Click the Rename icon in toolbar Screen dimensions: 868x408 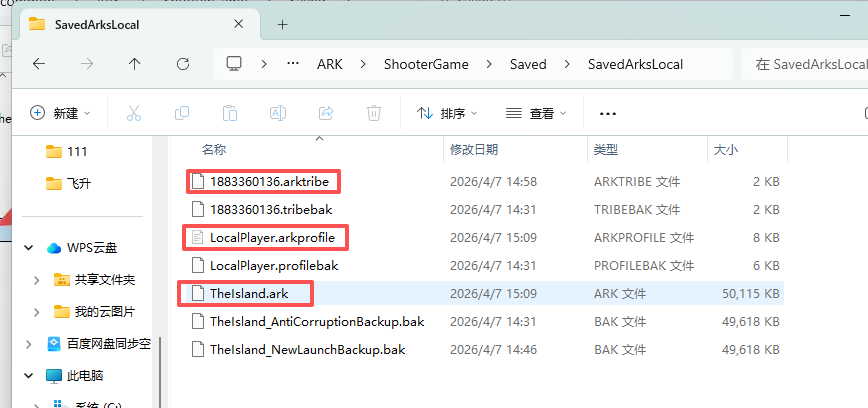(278, 113)
